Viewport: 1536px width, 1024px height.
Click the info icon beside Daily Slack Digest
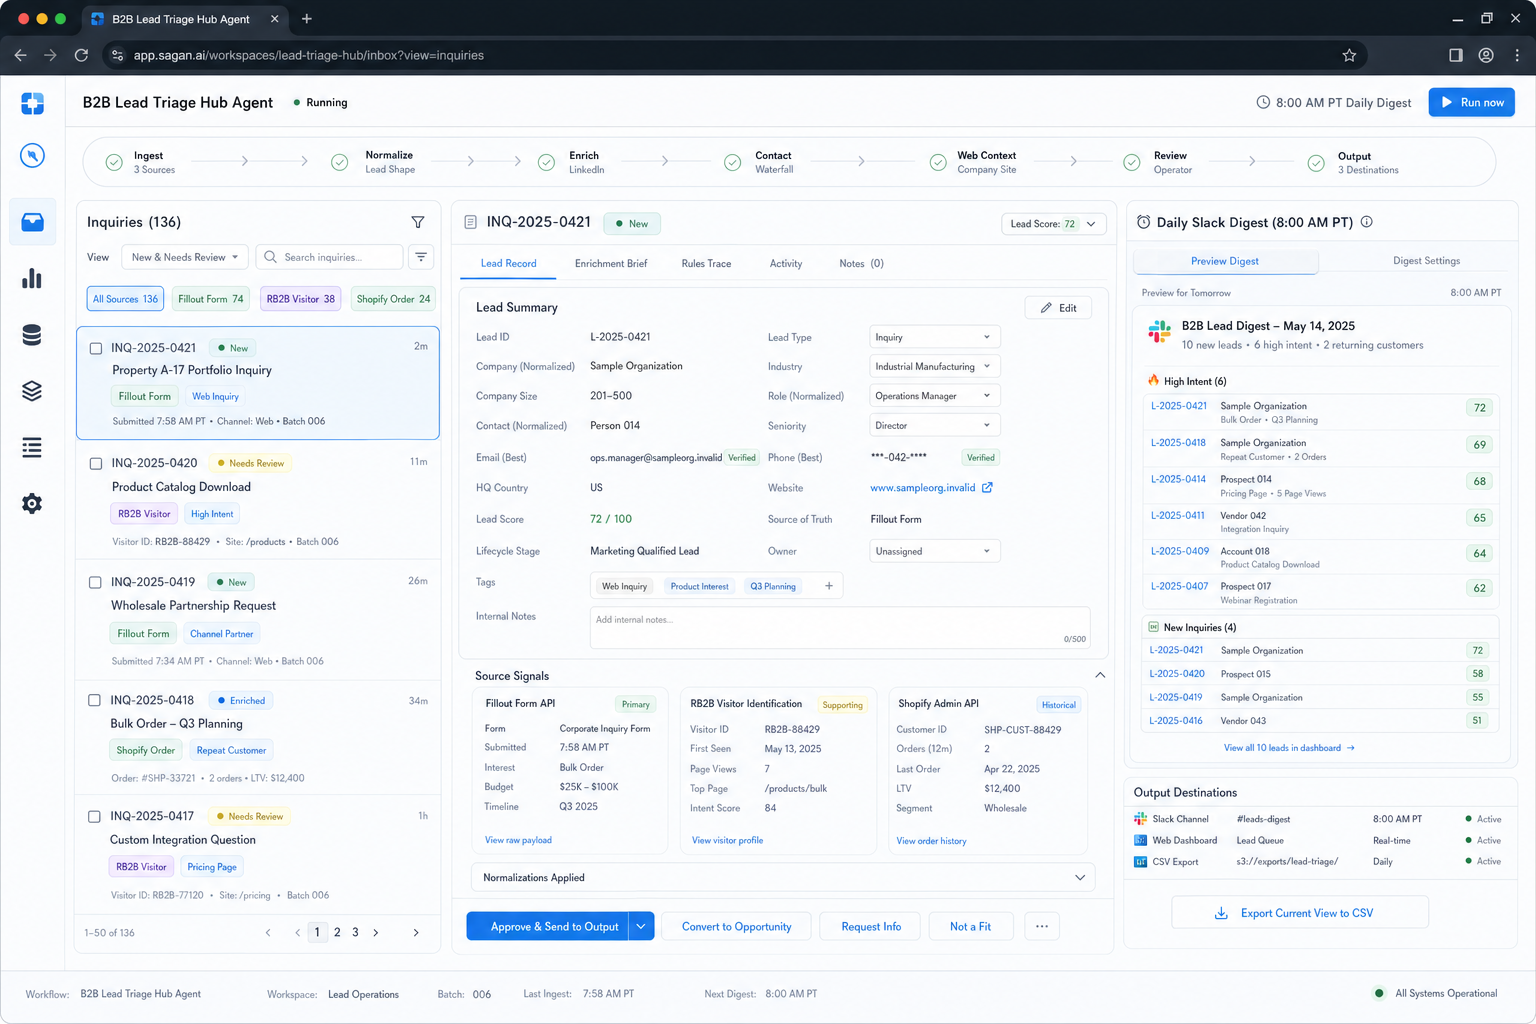1367,222
